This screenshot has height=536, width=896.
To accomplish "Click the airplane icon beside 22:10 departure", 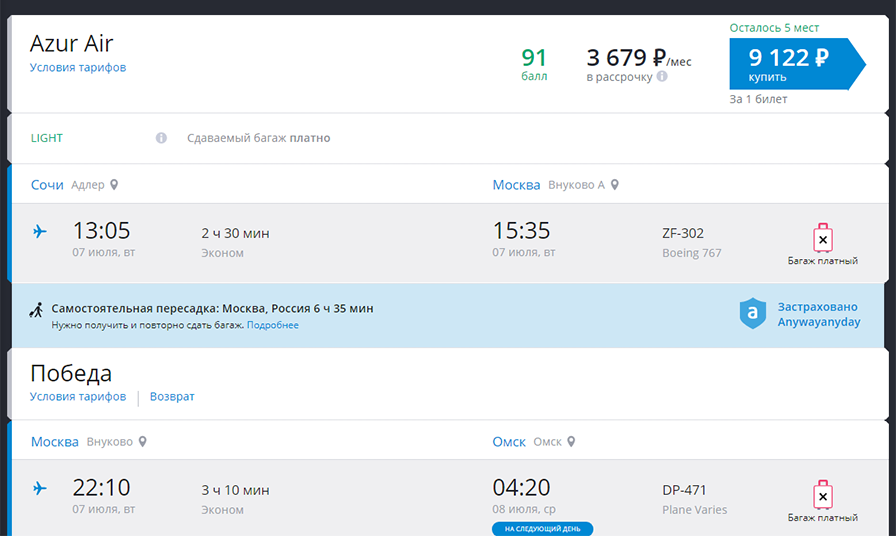I will click(x=39, y=489).
